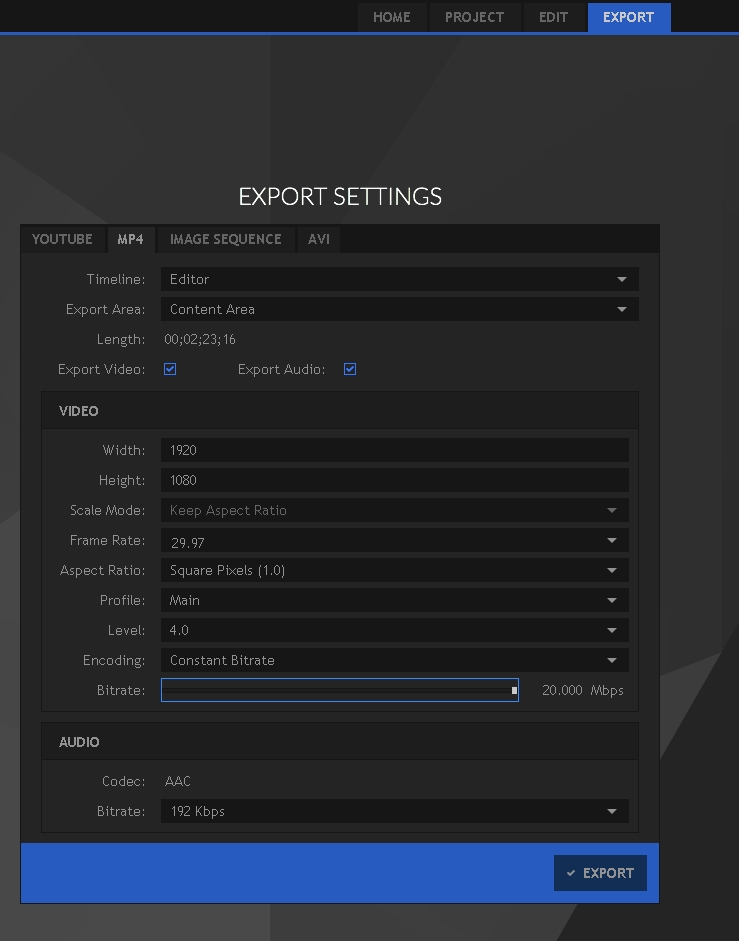Screen dimensions: 739x941
Task: Switch to the YouTube export tab
Action: tap(62, 239)
